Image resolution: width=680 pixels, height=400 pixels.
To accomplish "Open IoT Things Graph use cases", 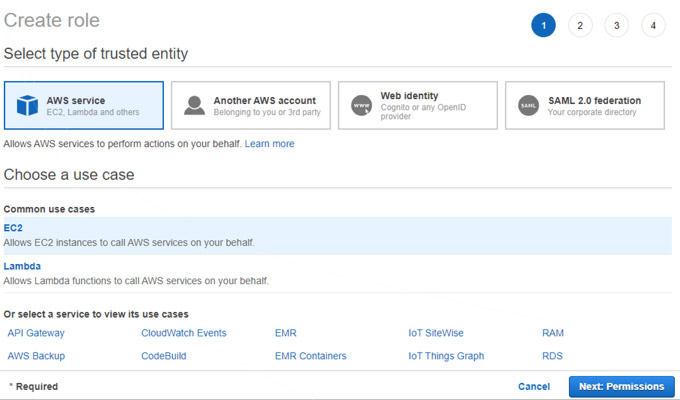I will pyautogui.click(x=446, y=356).
